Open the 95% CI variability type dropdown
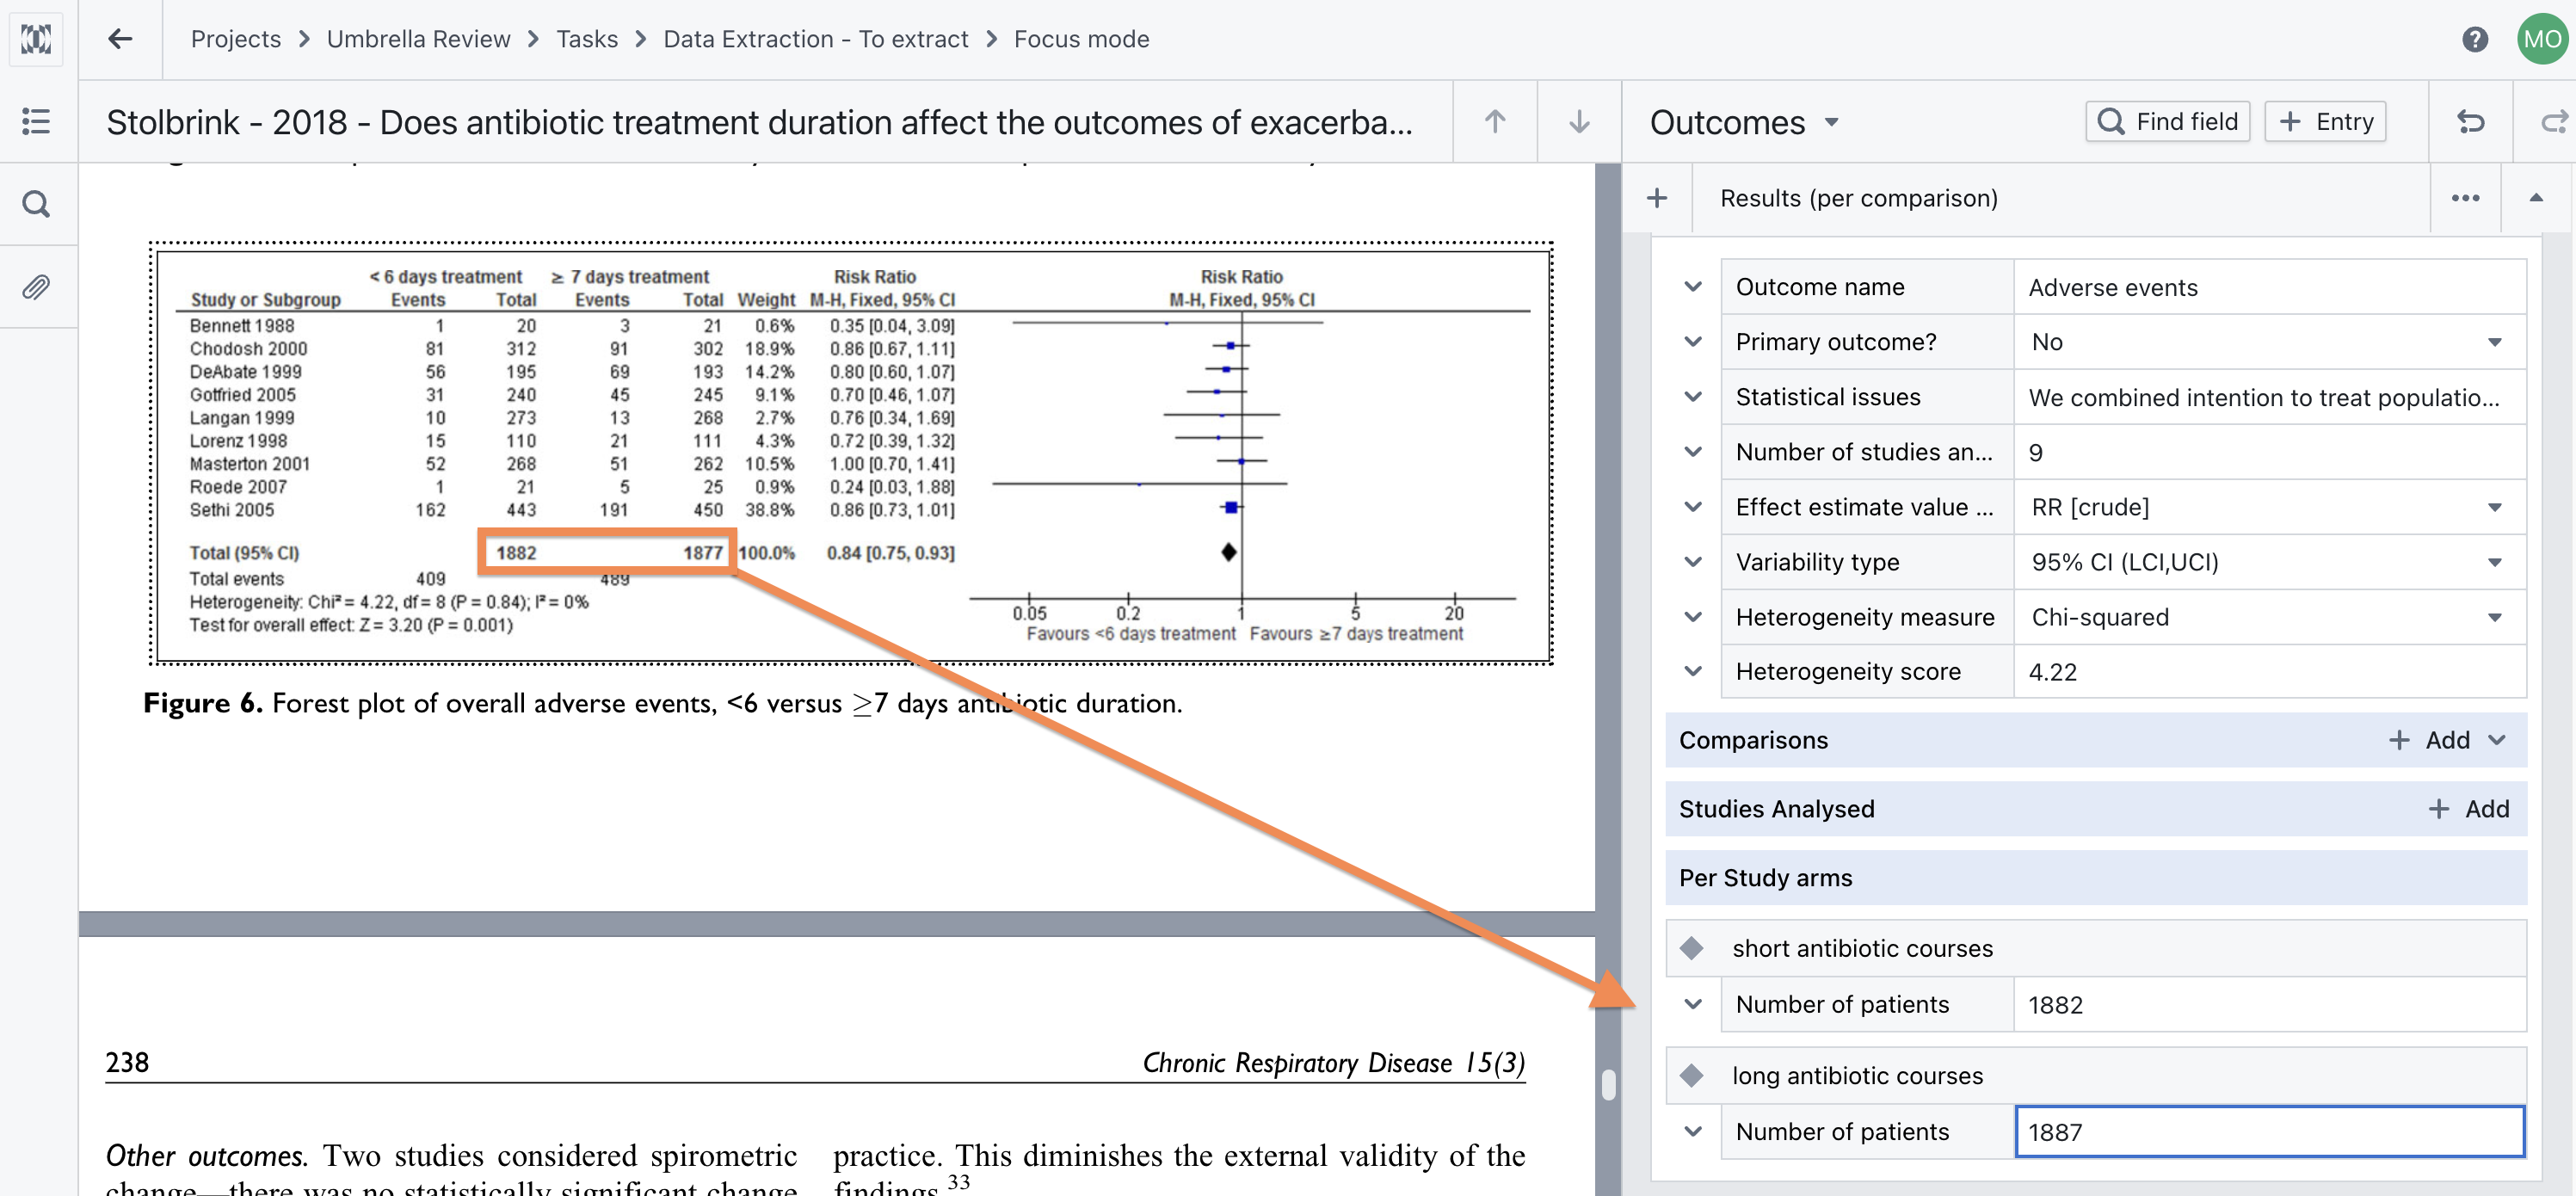Screen dimensions: 2576x1196 [2269, 562]
